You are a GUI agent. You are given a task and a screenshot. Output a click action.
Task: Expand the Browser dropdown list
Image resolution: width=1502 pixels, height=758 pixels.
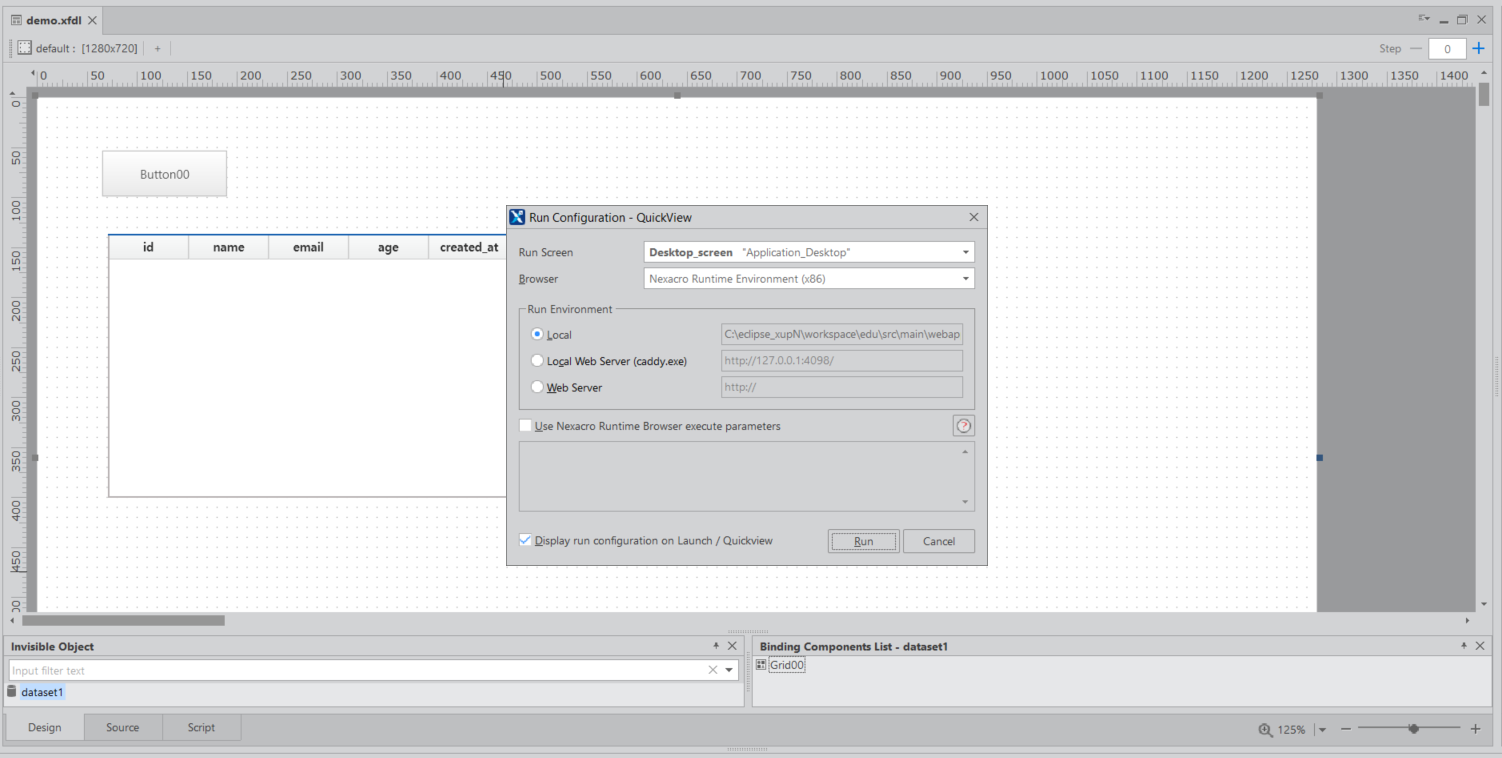(x=966, y=279)
